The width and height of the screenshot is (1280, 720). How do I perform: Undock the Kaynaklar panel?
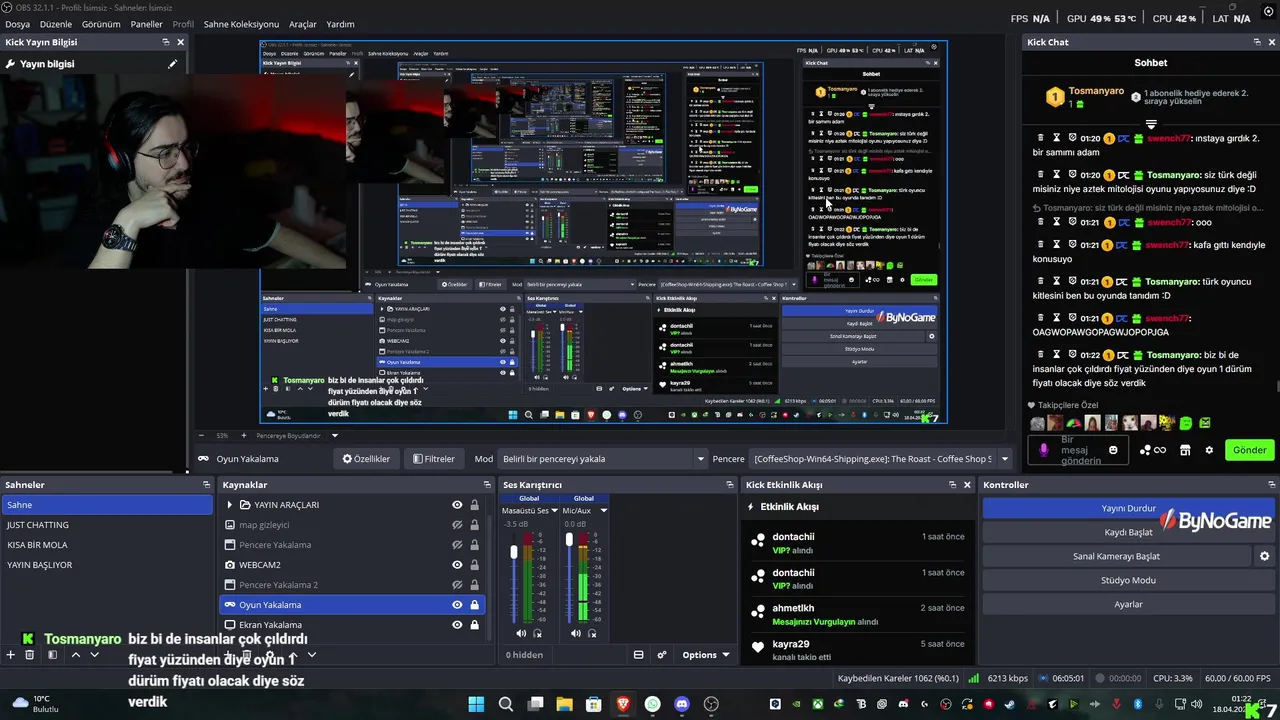point(485,485)
